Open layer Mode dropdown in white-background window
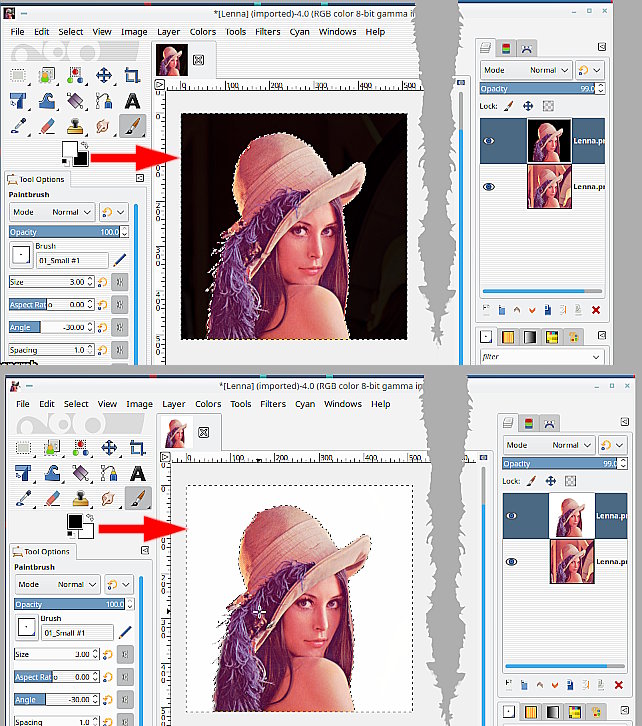Image resolution: width=642 pixels, height=726 pixels. 549,445
